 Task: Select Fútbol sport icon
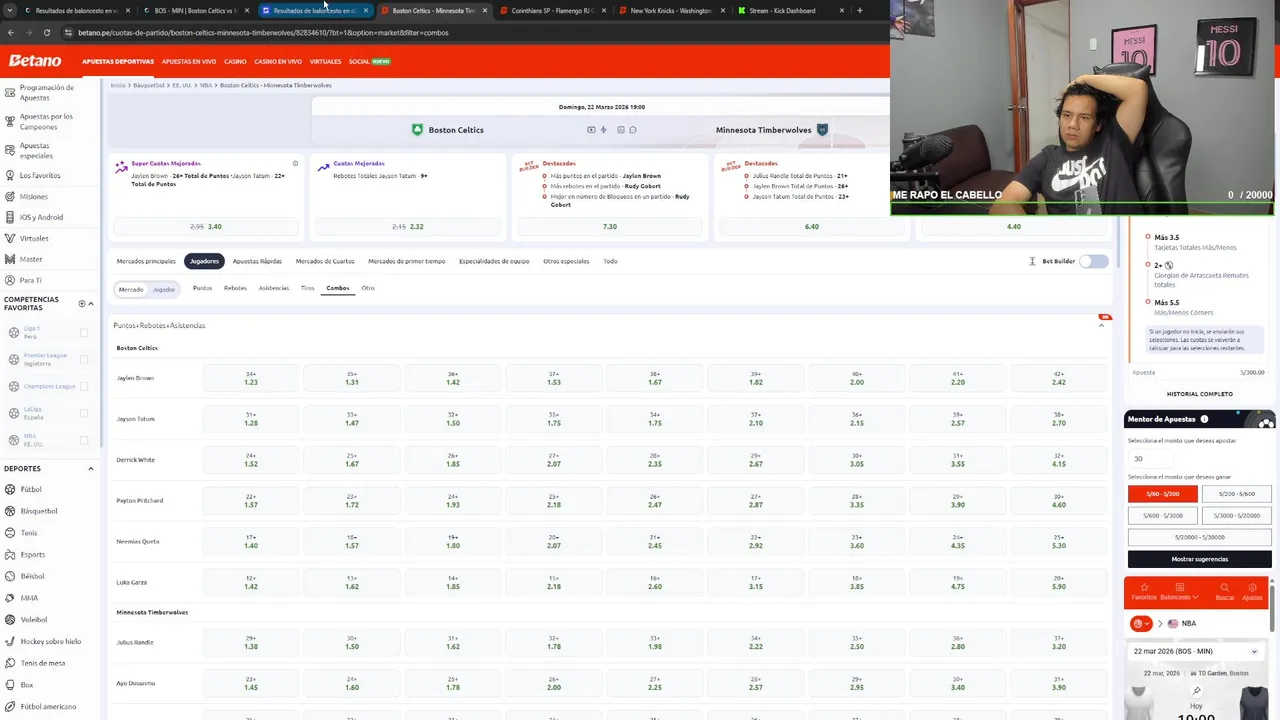pos(10,489)
